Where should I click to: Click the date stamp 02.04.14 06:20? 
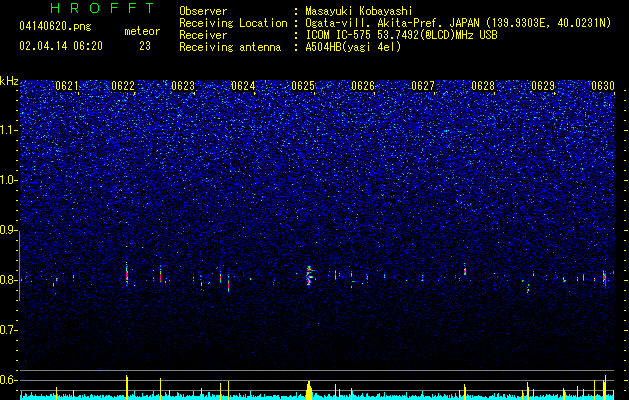(61, 46)
